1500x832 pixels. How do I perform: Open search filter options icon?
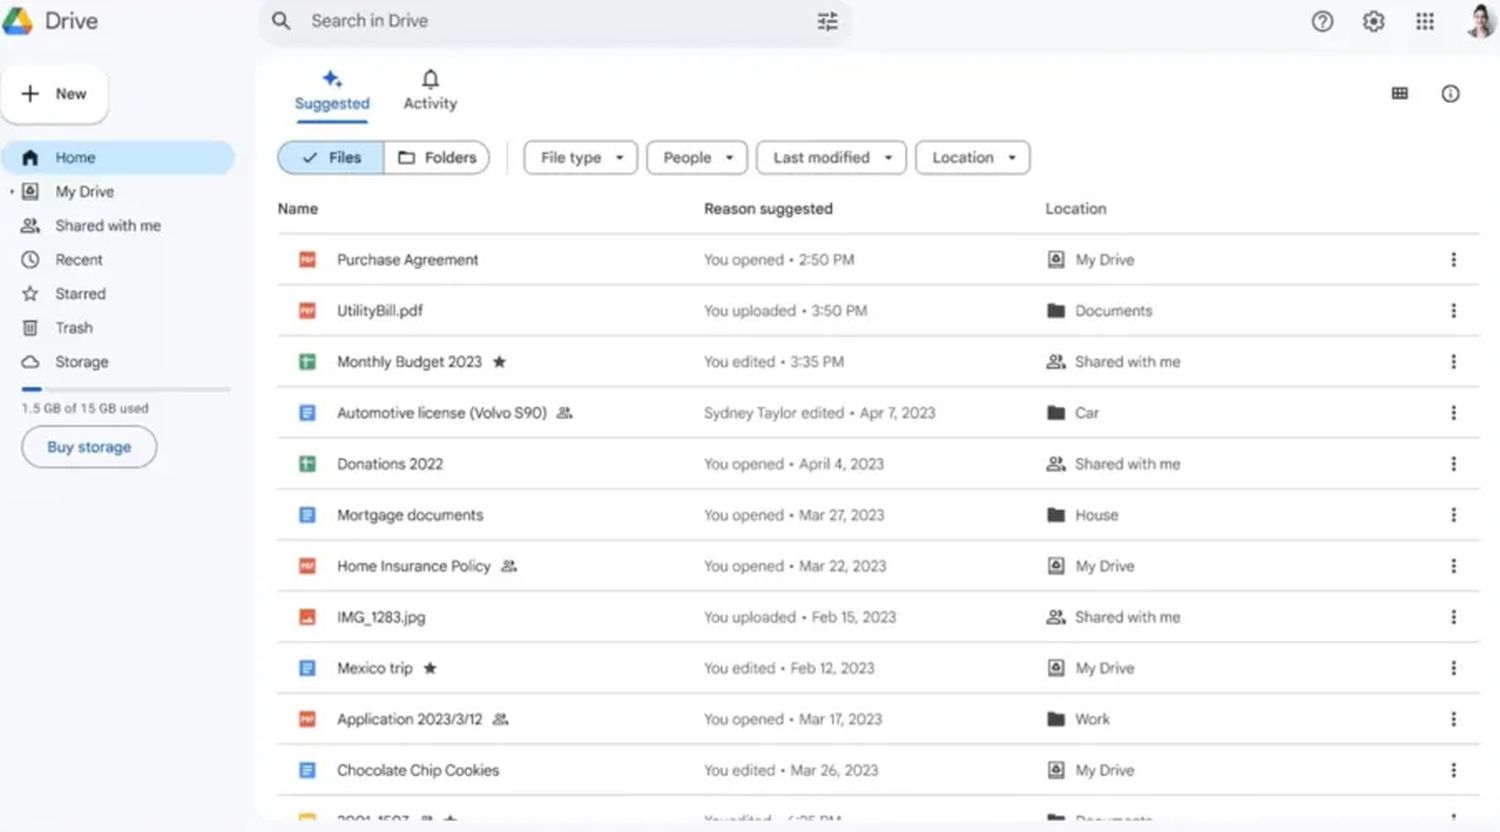pos(827,21)
